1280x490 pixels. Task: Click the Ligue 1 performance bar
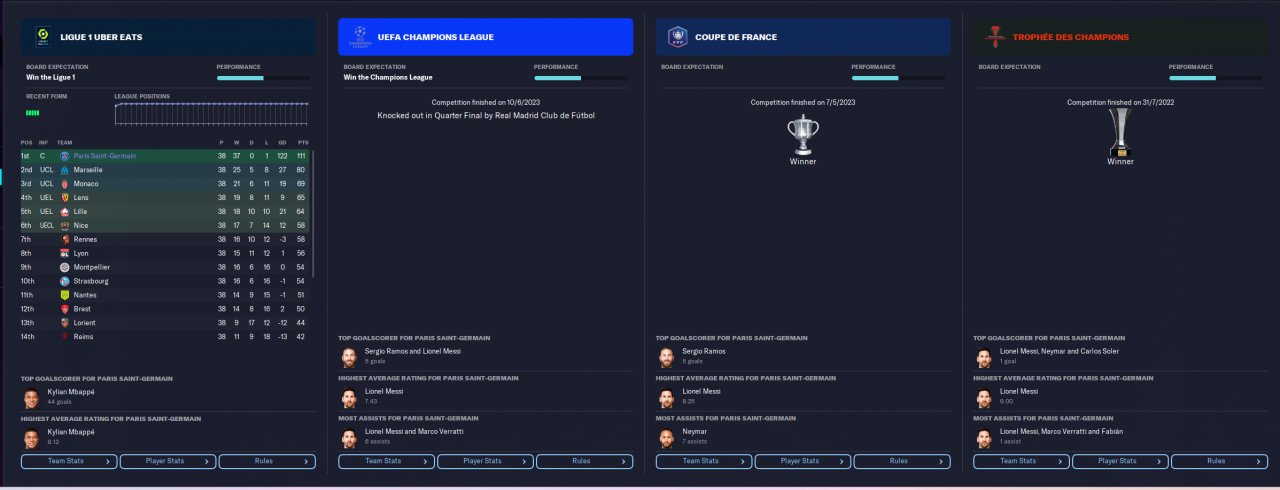264,77
